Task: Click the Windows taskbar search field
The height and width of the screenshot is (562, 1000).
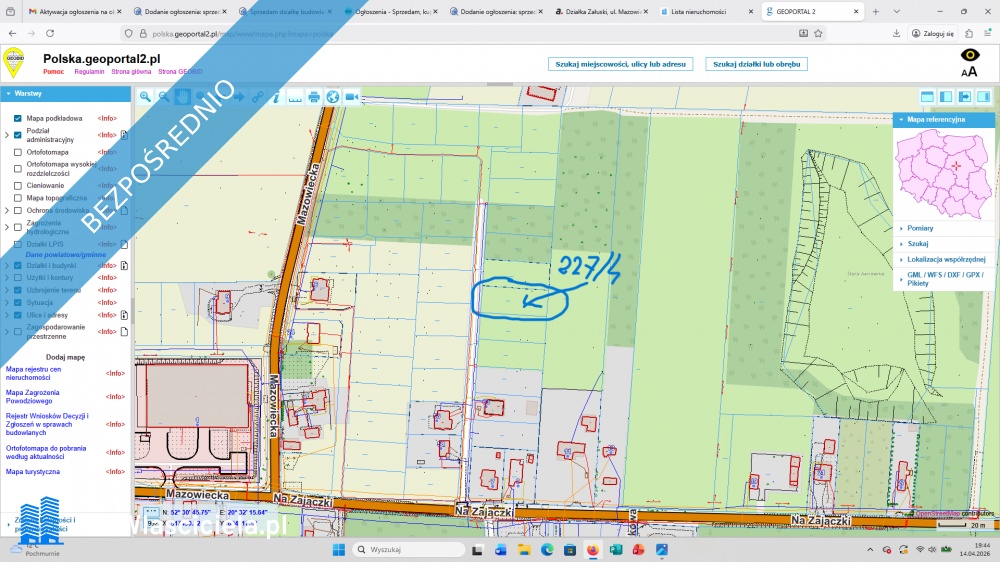Action: coord(410,550)
